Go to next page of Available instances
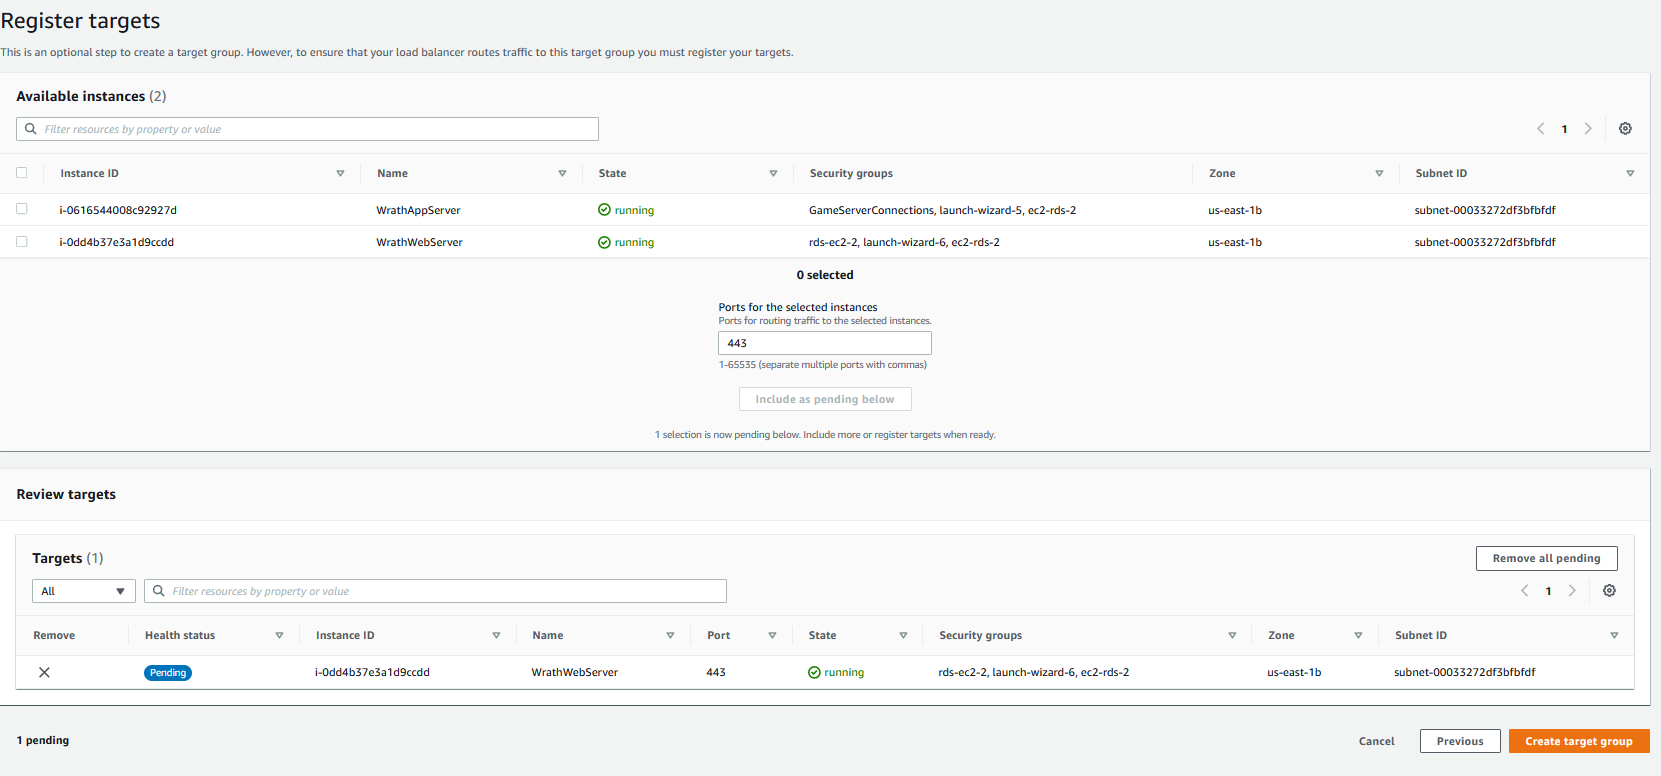Viewport: 1661px width, 776px height. pos(1588,129)
